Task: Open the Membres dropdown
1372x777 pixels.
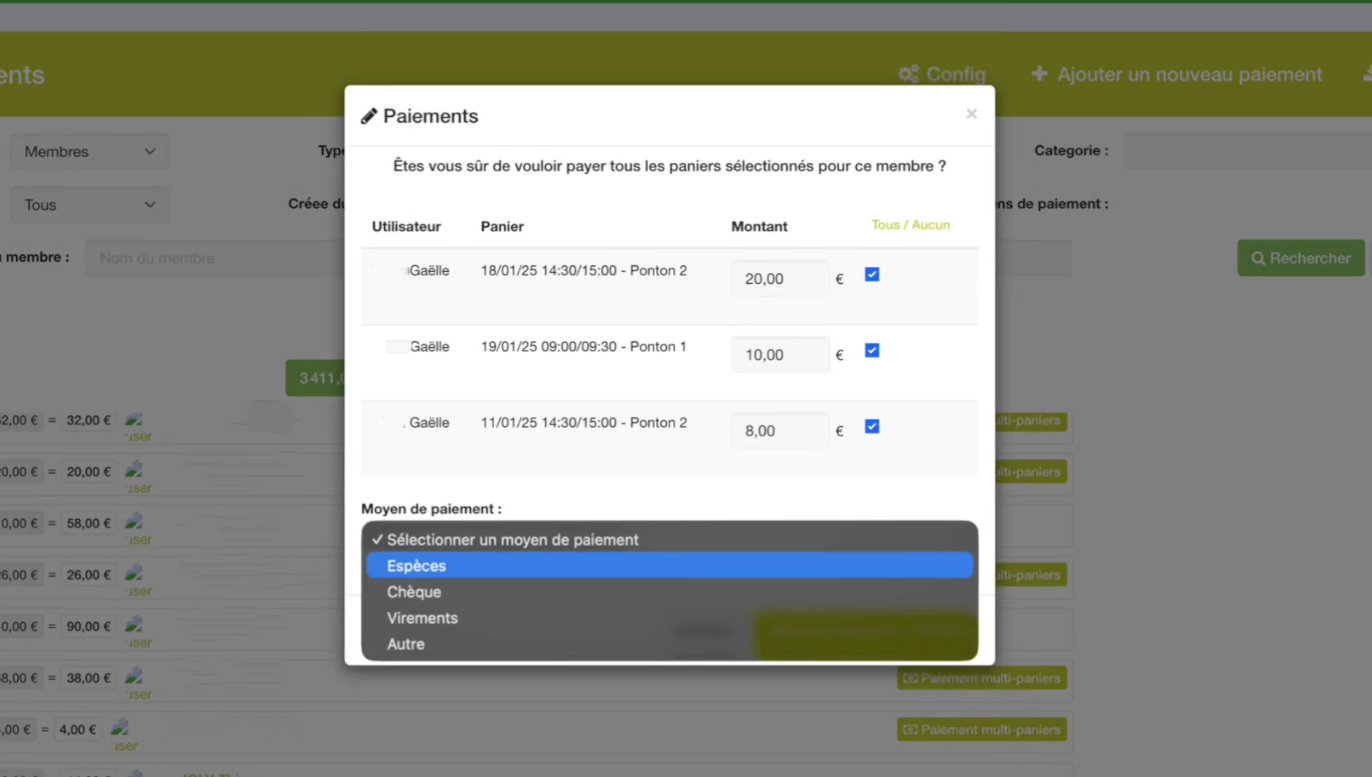Action: (89, 152)
